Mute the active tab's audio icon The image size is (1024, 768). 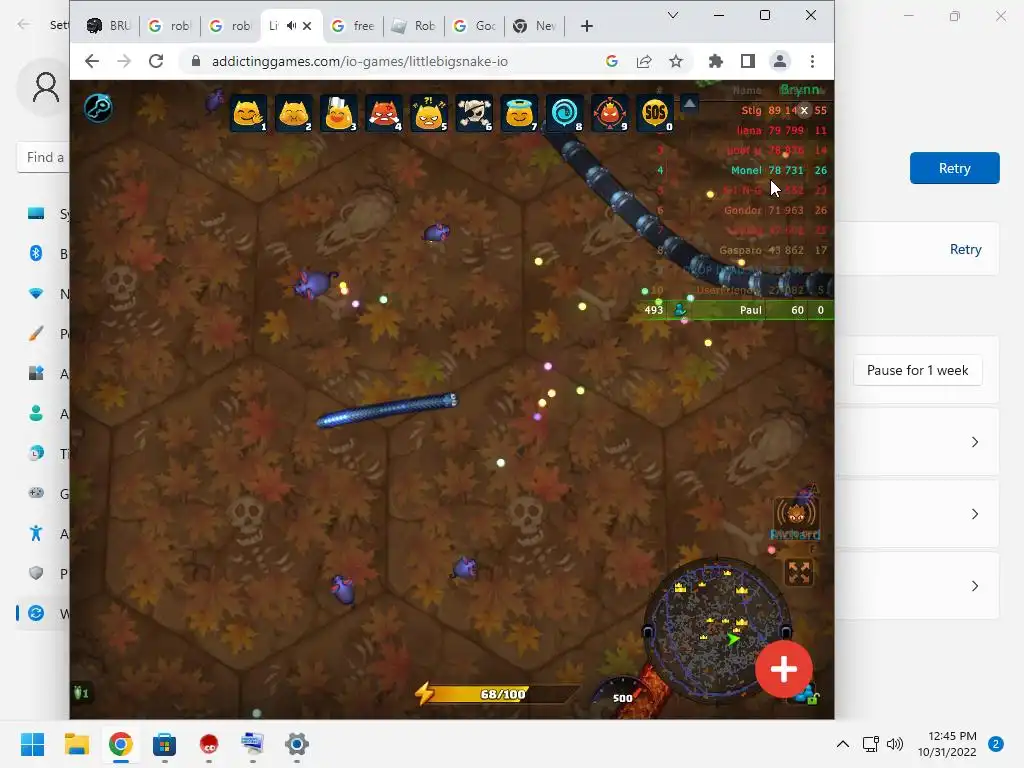point(291,26)
